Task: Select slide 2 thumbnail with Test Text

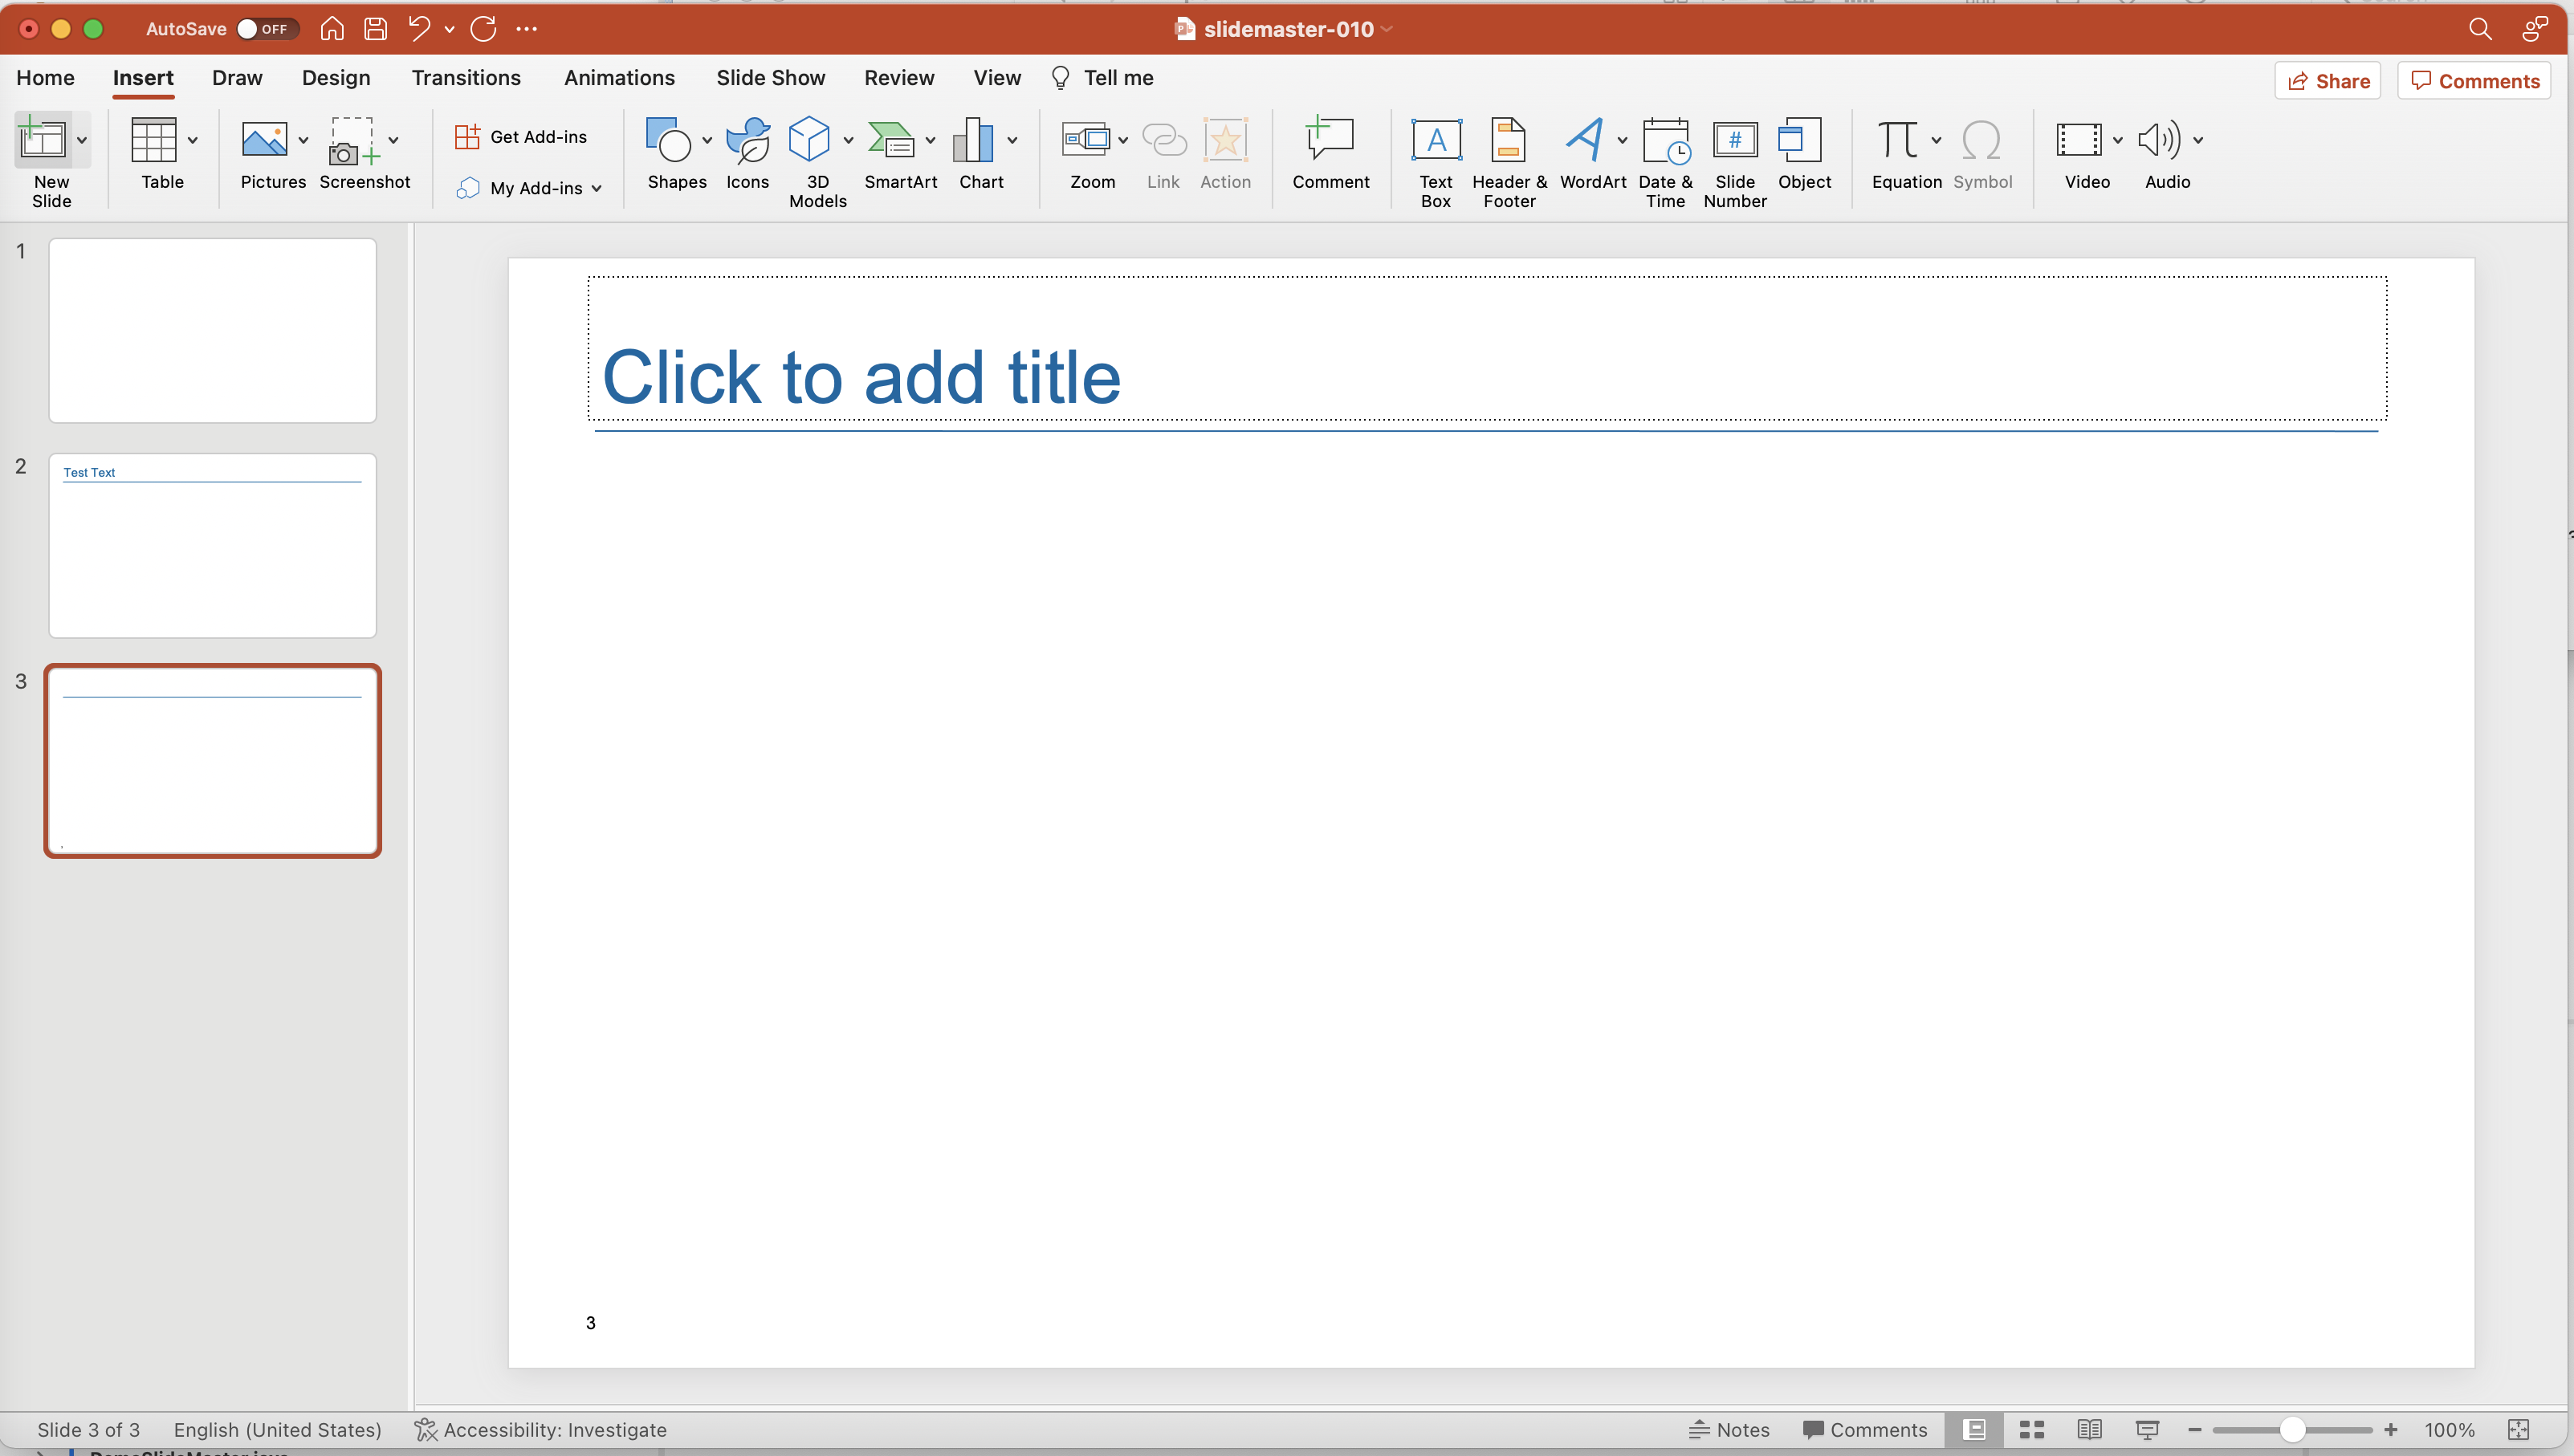Action: pos(212,545)
